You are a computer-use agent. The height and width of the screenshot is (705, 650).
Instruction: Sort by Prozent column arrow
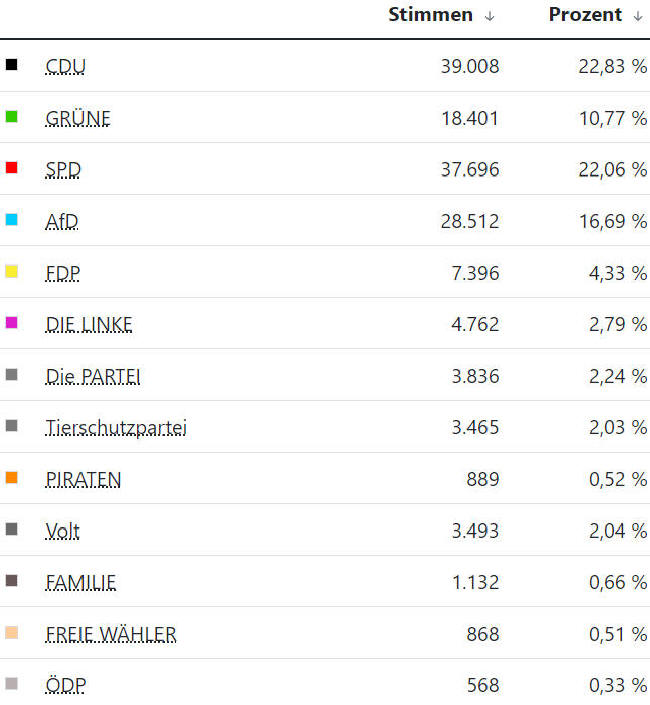(638, 16)
